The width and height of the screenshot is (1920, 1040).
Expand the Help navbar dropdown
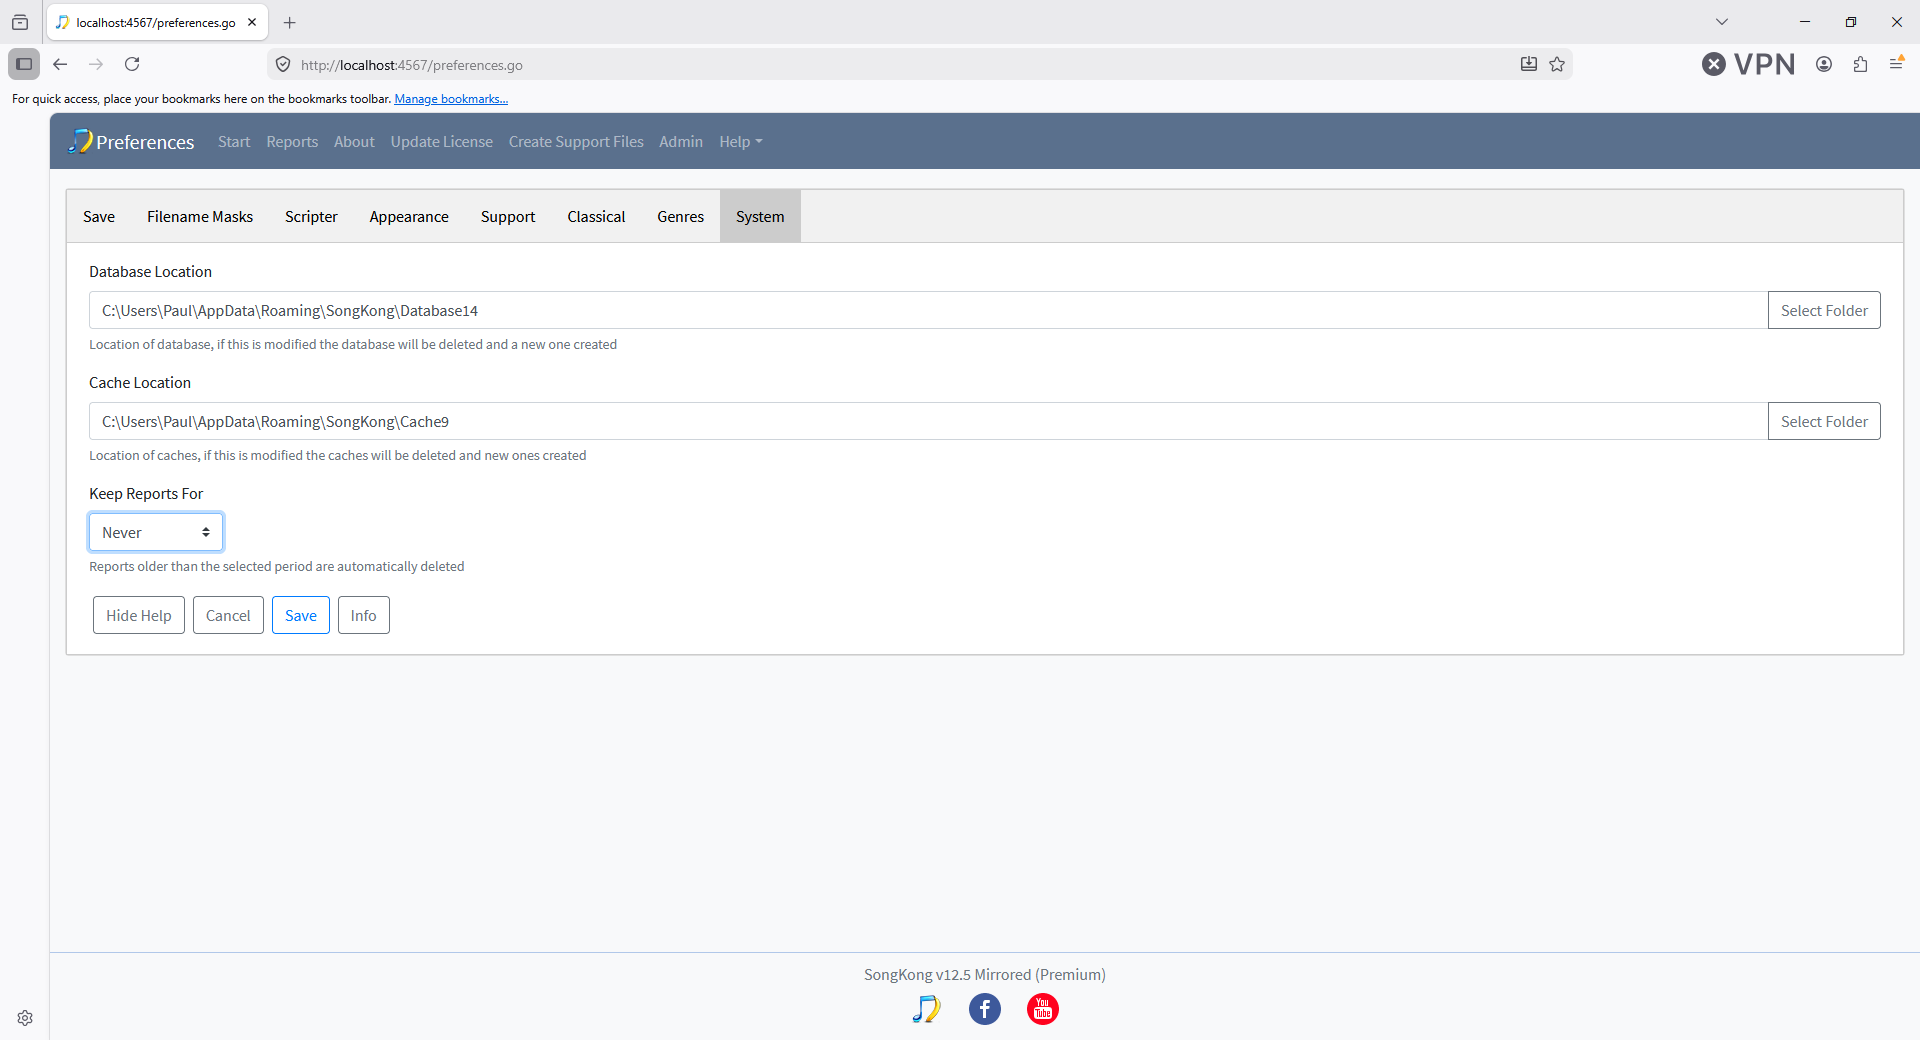(741, 141)
